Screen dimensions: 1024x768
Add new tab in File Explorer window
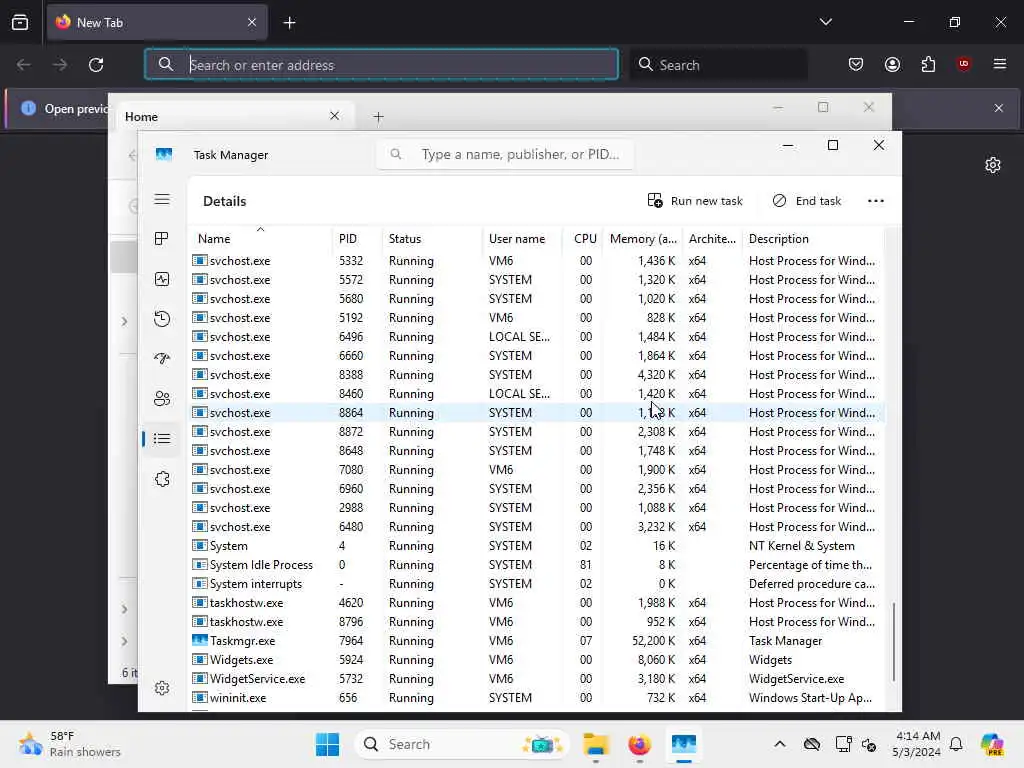tap(378, 117)
